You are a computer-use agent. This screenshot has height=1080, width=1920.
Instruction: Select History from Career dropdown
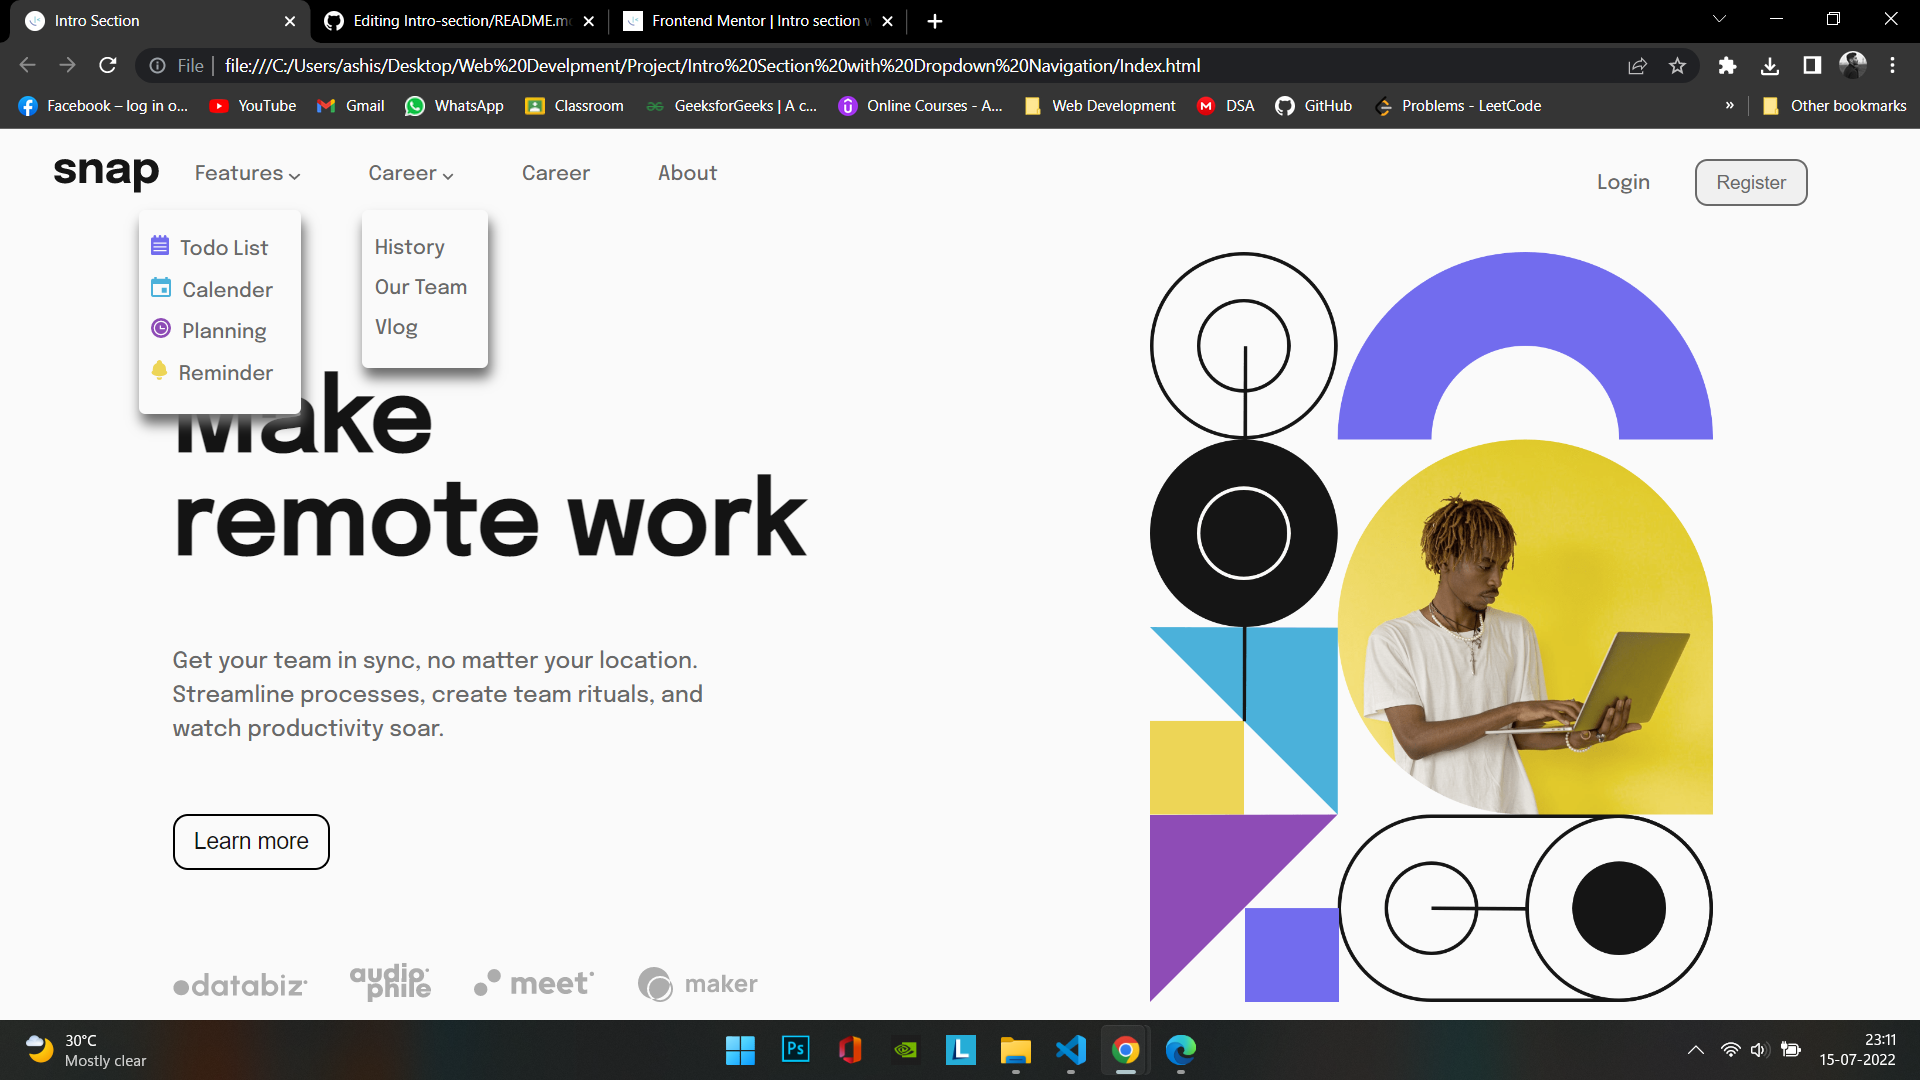tap(409, 247)
